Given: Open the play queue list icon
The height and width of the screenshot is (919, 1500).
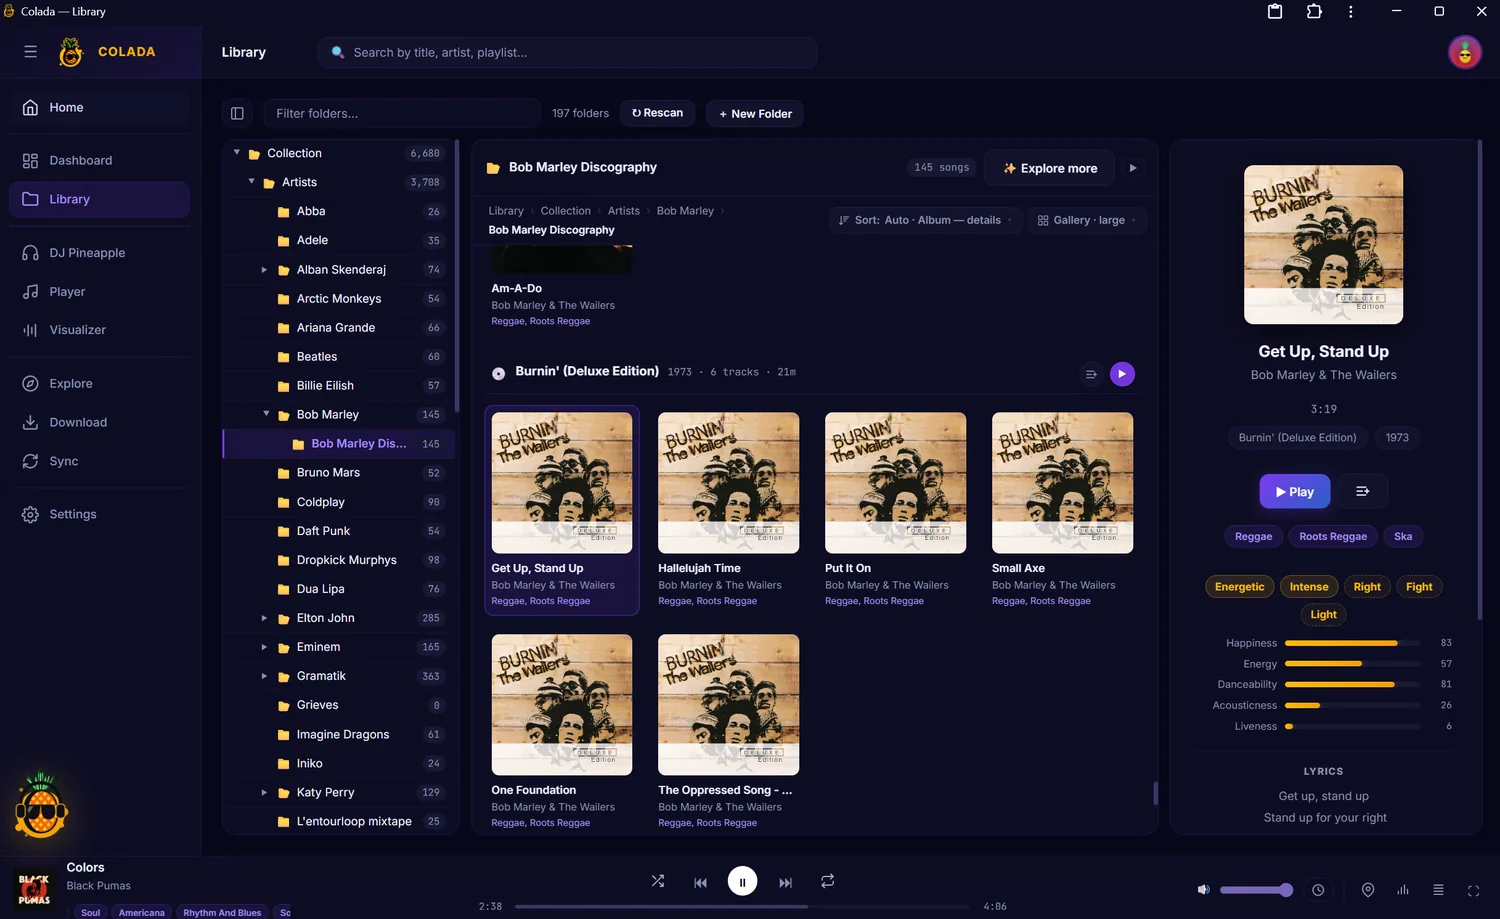Looking at the screenshot, I should pyautogui.click(x=1438, y=890).
